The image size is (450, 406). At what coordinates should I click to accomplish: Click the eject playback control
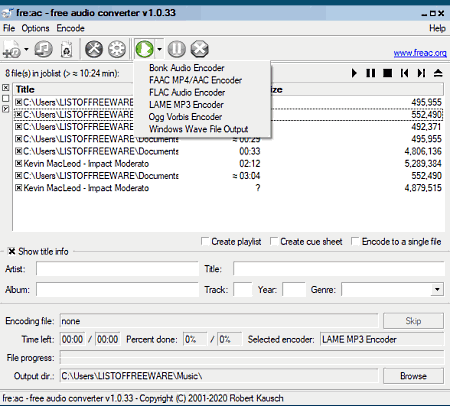point(438,73)
